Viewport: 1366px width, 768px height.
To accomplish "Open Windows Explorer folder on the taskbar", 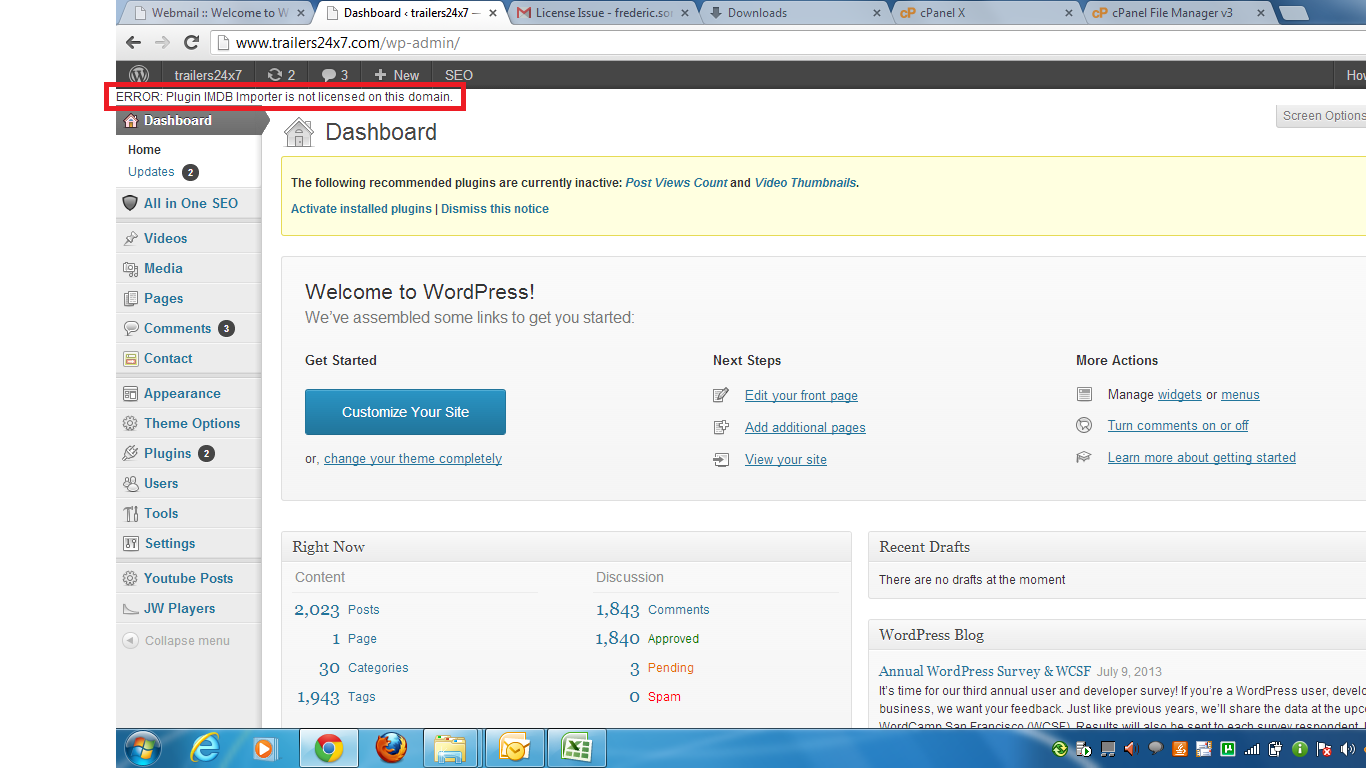I will [451, 748].
